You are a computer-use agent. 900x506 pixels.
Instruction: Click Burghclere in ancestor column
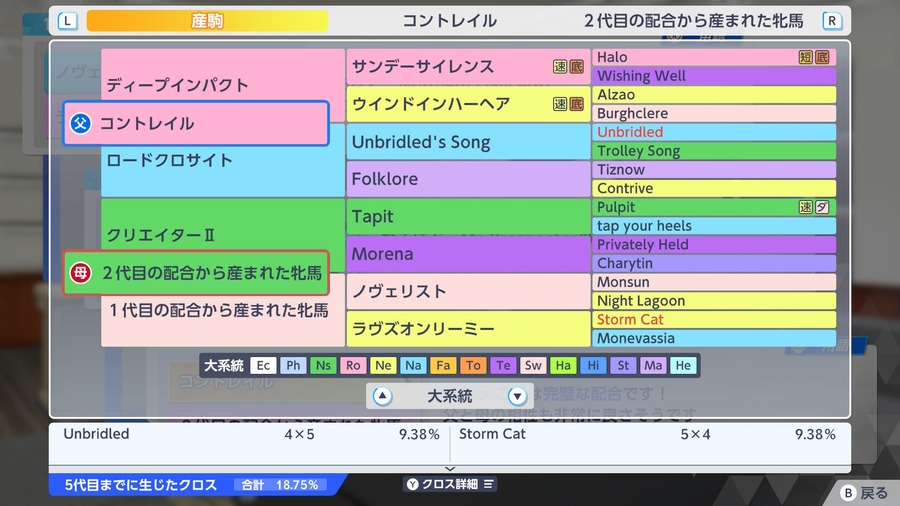pos(714,113)
